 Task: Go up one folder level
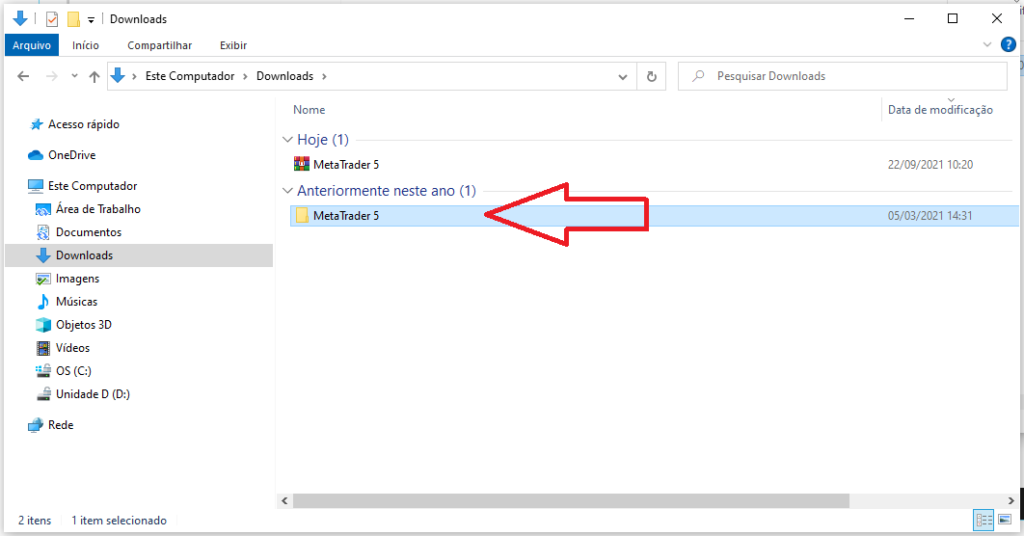(94, 76)
